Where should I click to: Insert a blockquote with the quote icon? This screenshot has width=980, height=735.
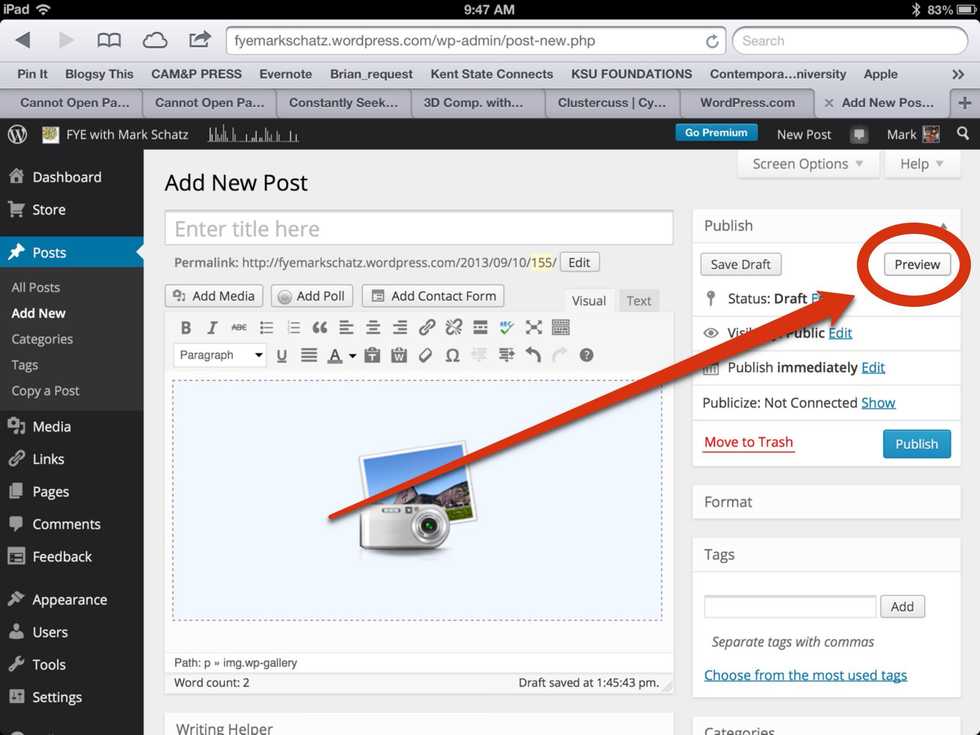tap(319, 328)
